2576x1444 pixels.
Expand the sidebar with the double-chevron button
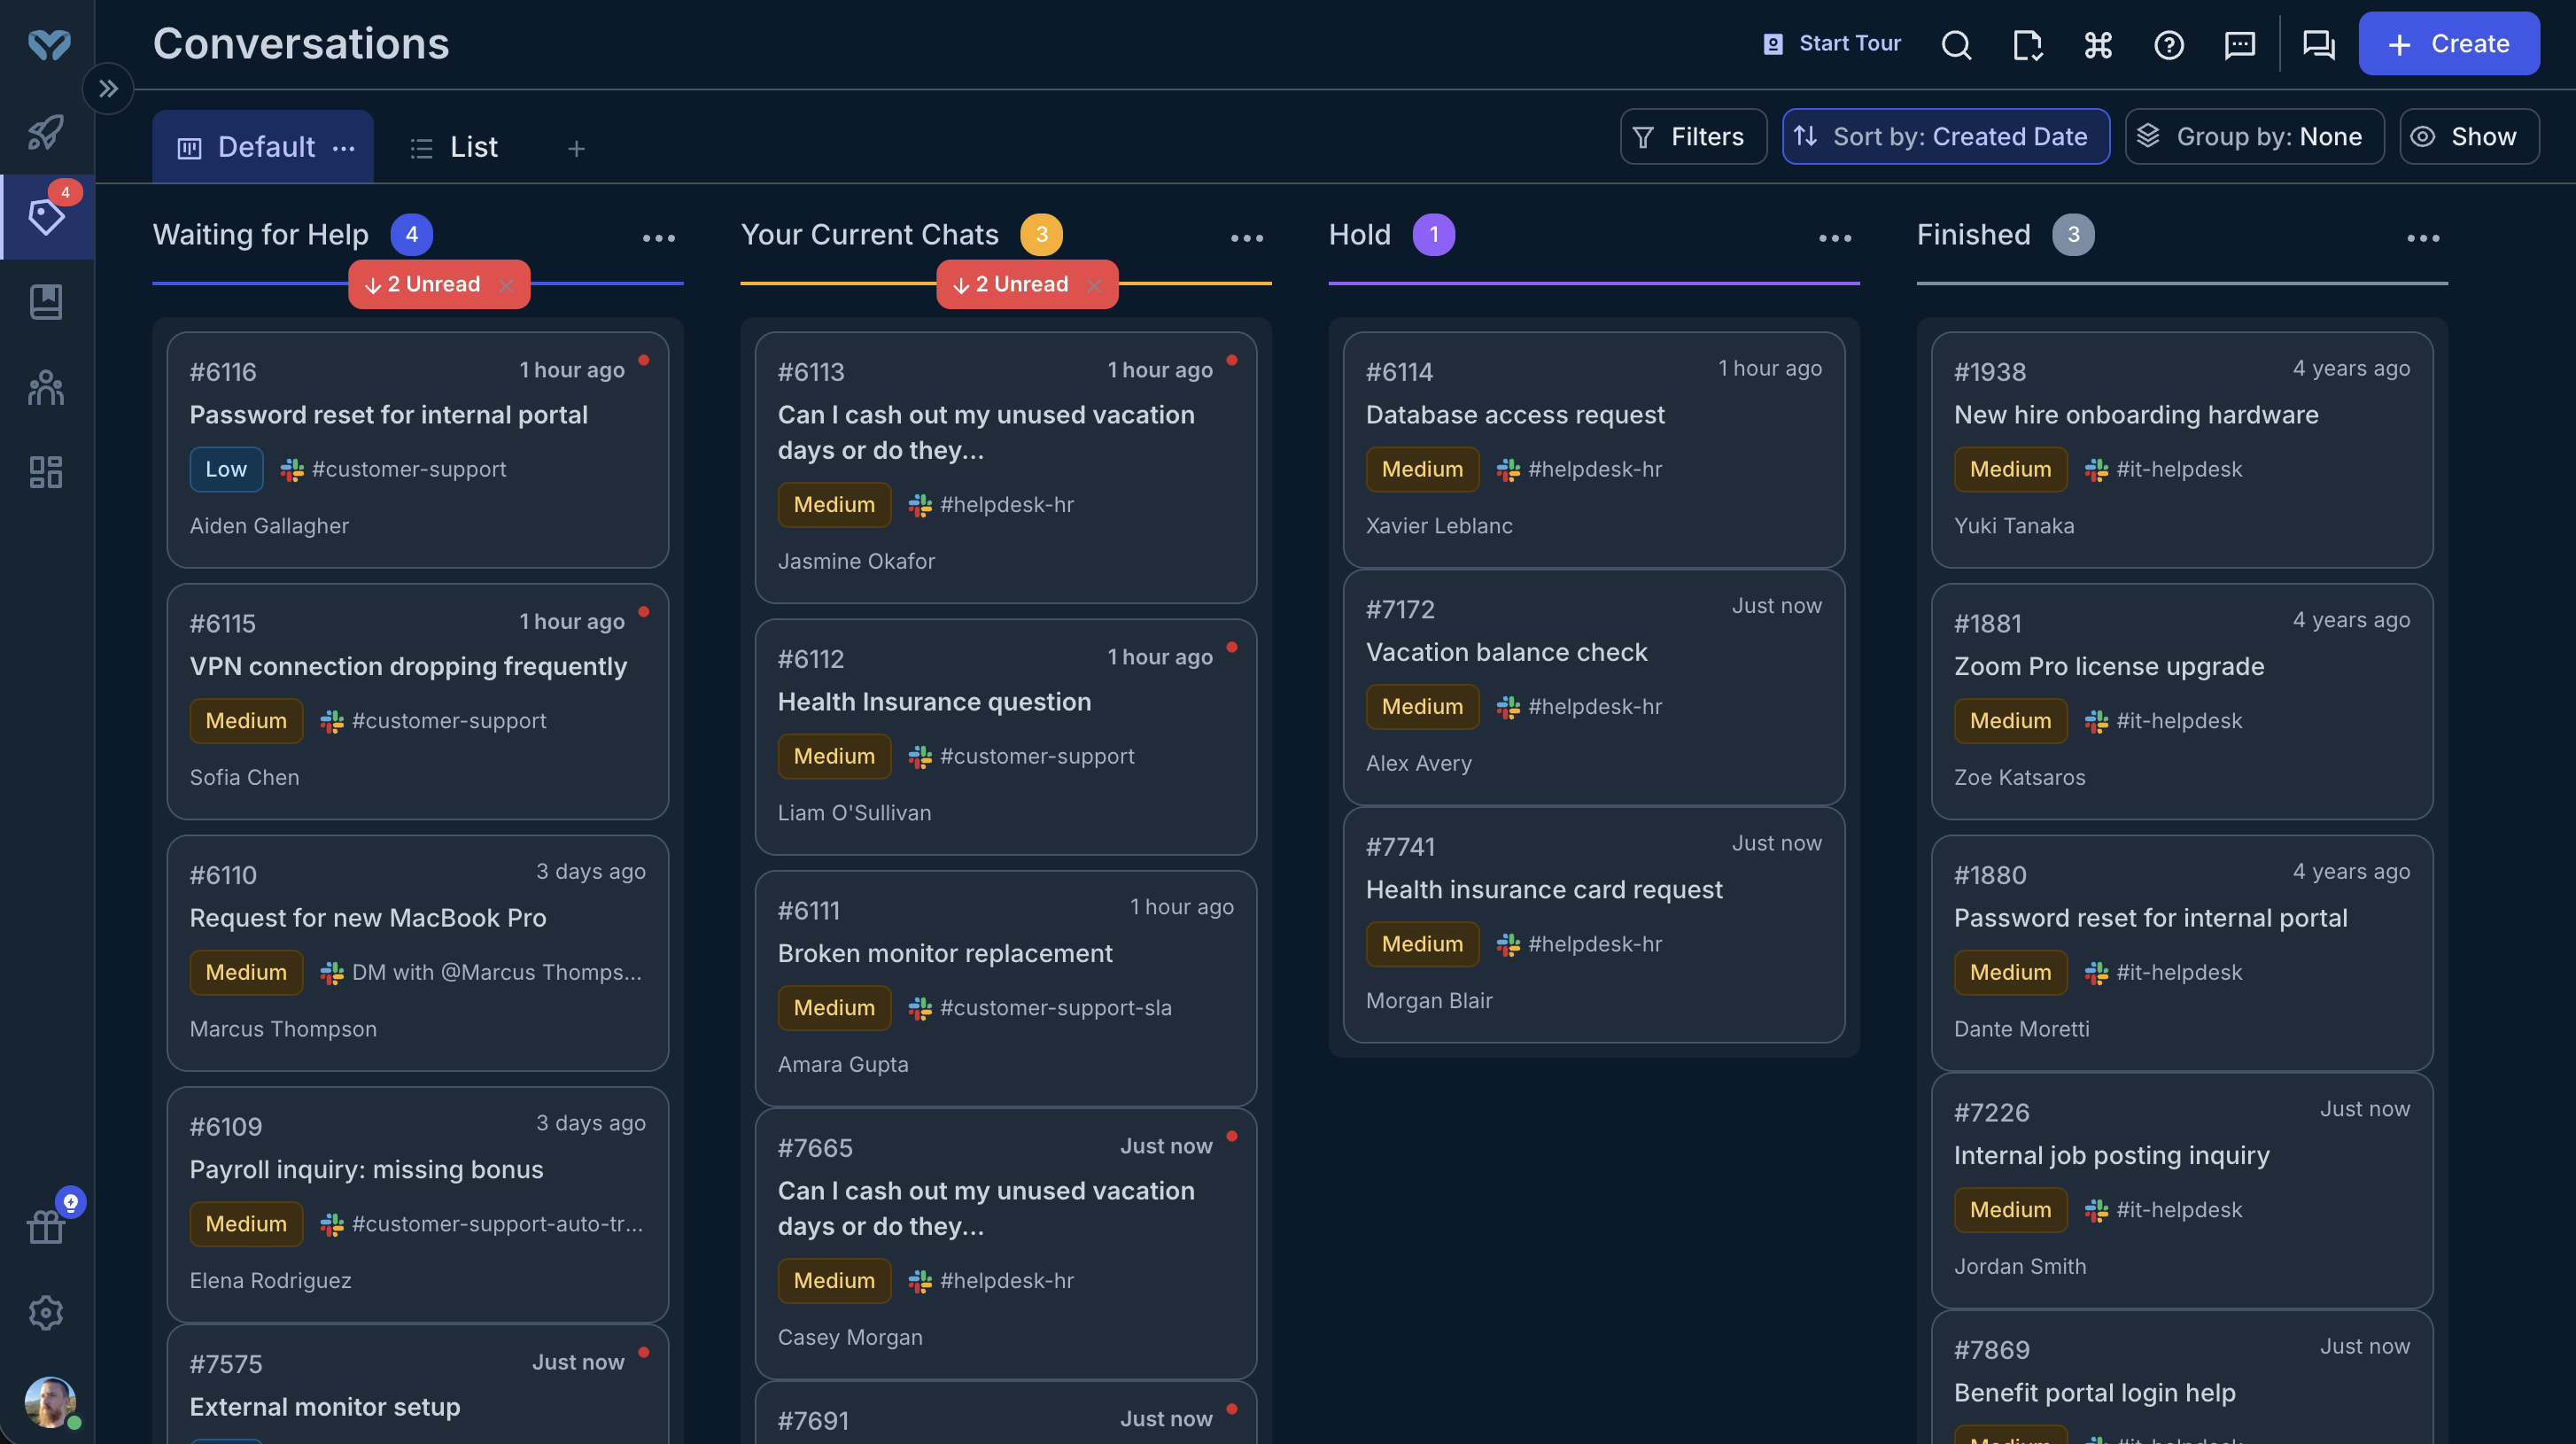(108, 89)
